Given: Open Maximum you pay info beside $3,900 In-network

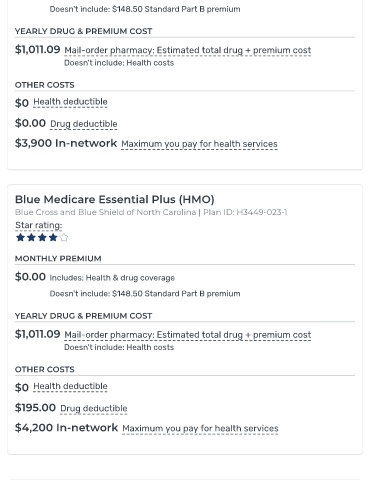Looking at the screenshot, I should tap(199, 144).
